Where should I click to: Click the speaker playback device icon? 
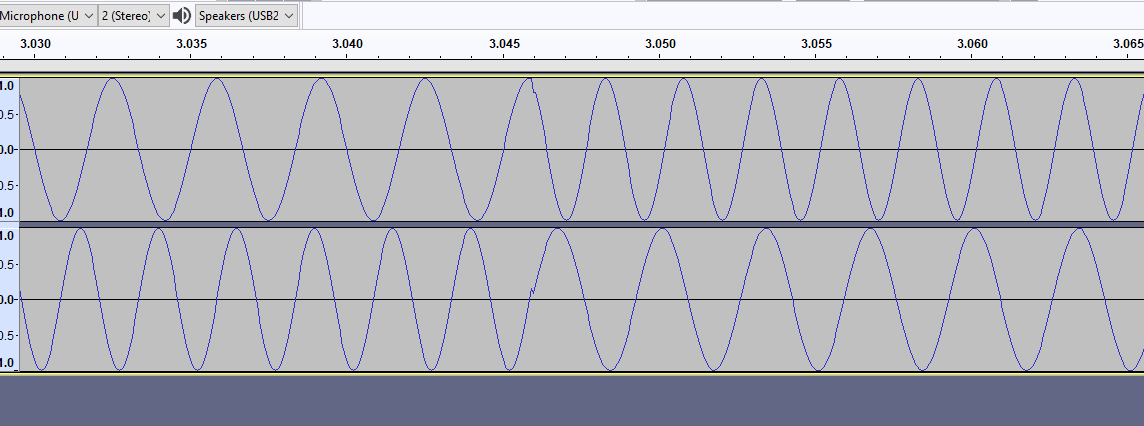[182, 15]
